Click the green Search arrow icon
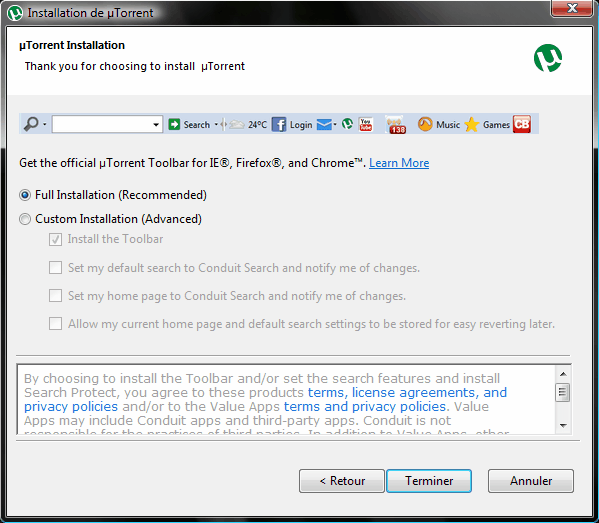Image resolution: width=599 pixels, height=523 pixels. tap(174, 124)
